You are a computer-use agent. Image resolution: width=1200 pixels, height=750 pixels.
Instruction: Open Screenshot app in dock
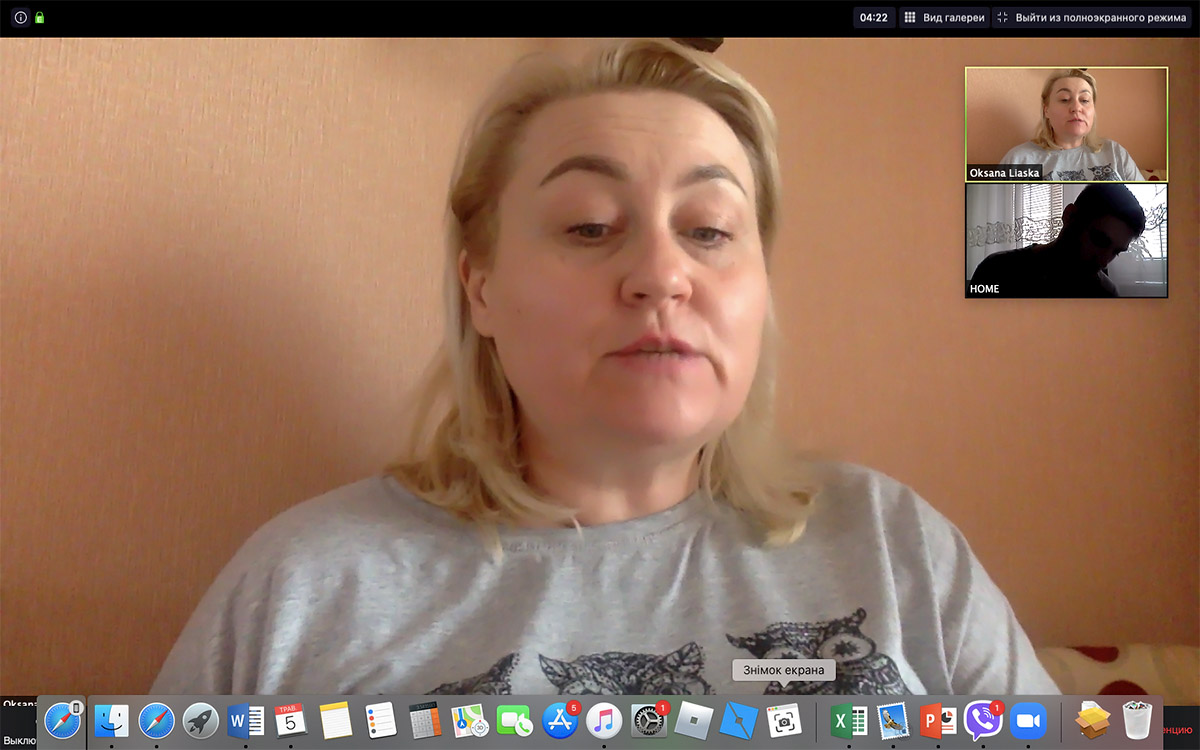click(x=784, y=720)
